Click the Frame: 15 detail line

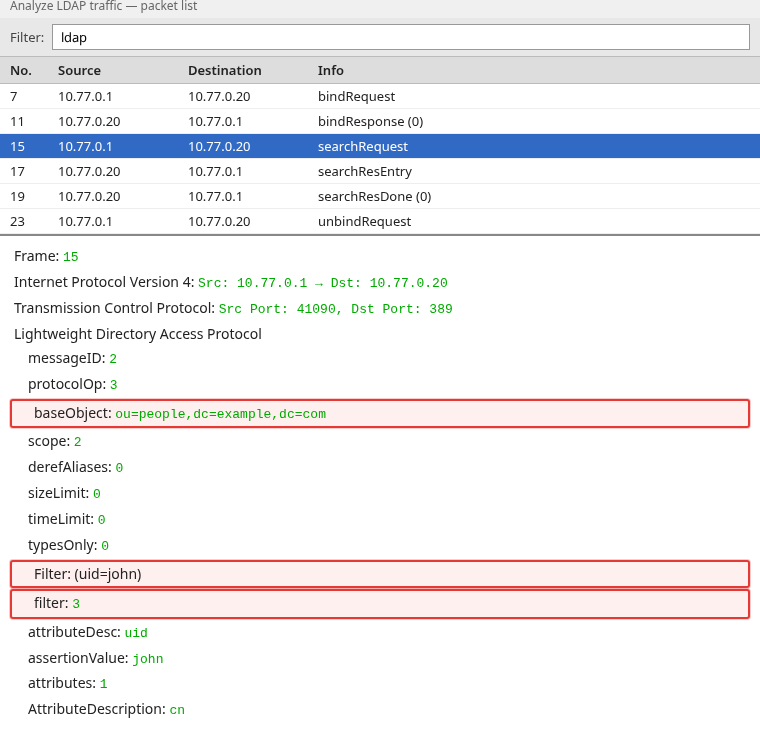point(46,256)
